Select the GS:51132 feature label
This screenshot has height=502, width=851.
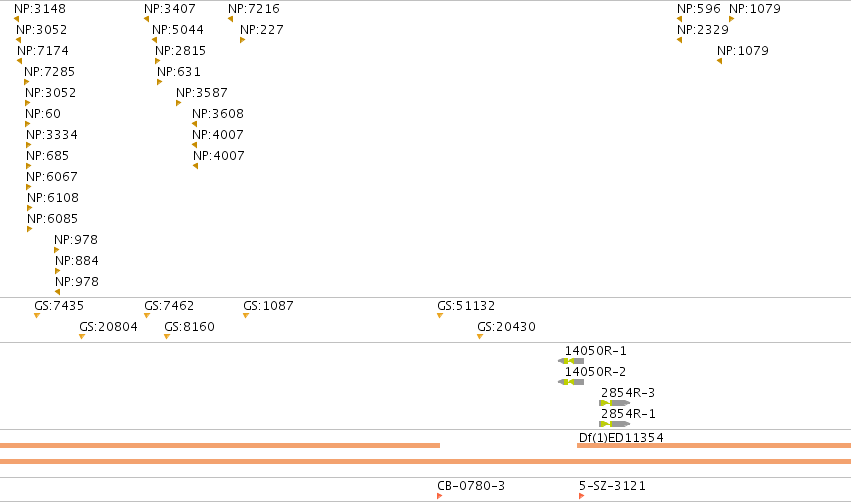tap(466, 306)
